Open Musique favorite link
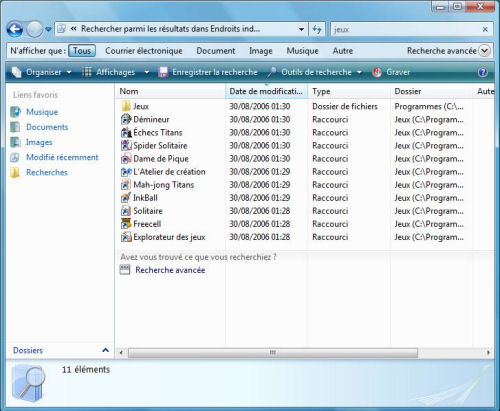 point(42,112)
